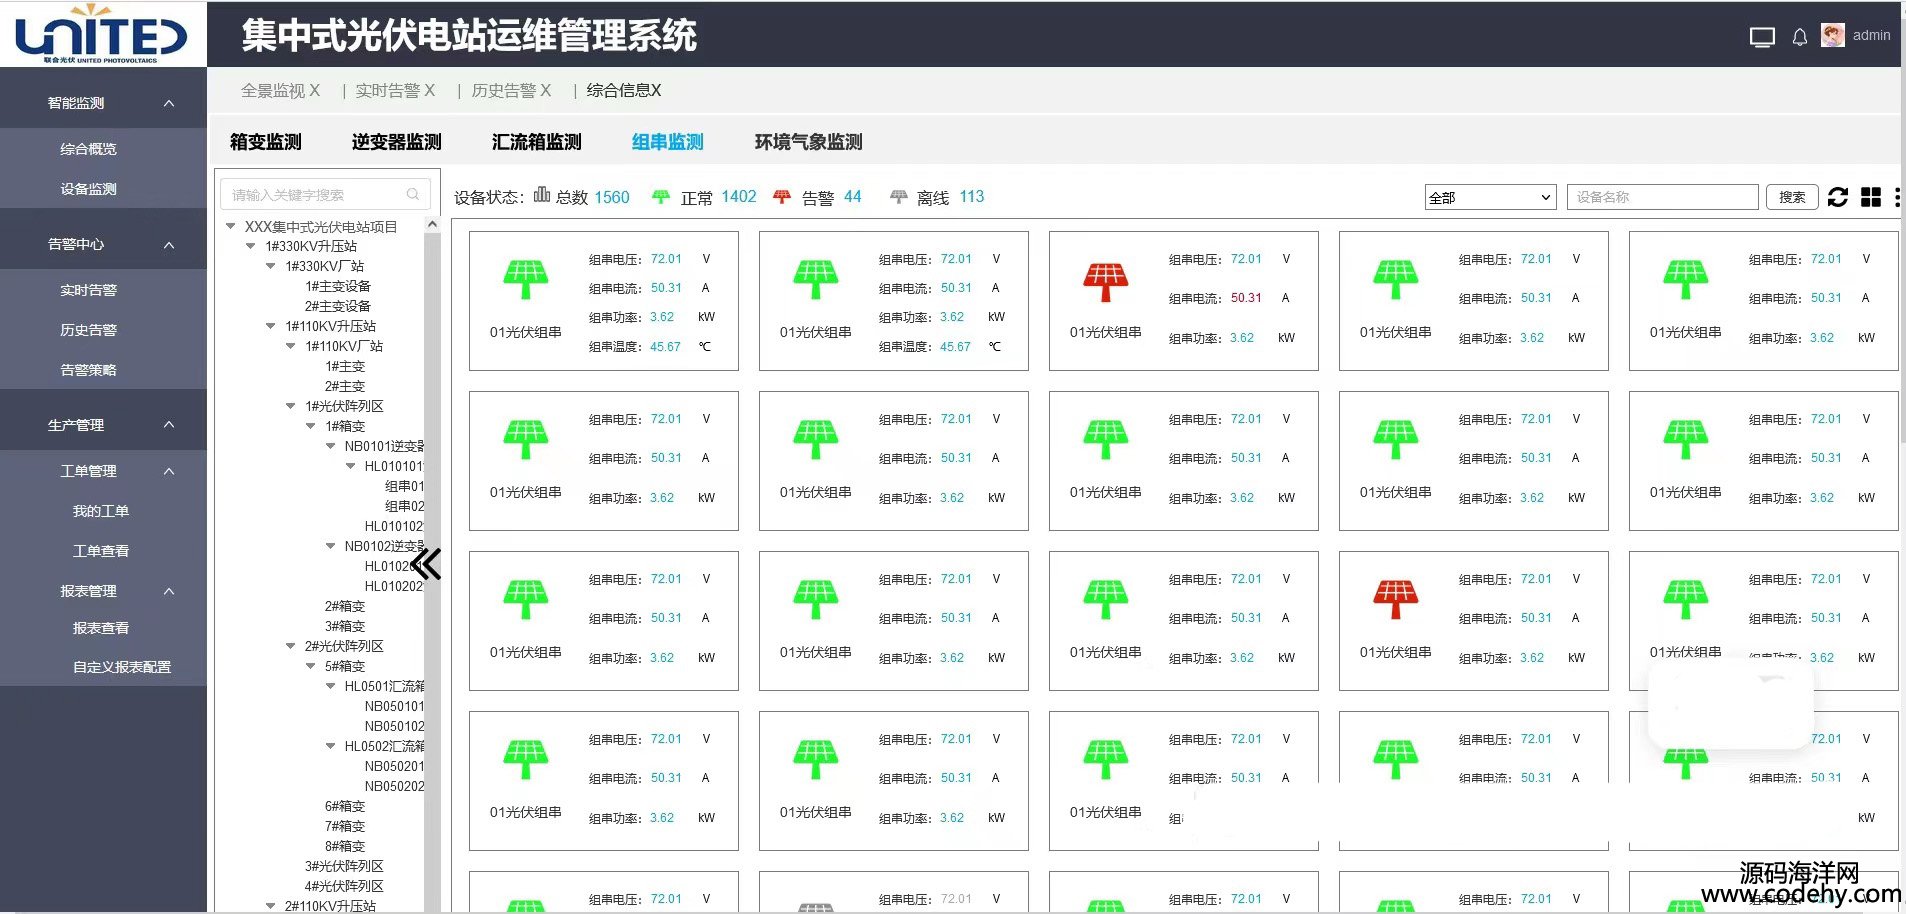Collapse the 智能监测 sidebar section

pos(169,103)
